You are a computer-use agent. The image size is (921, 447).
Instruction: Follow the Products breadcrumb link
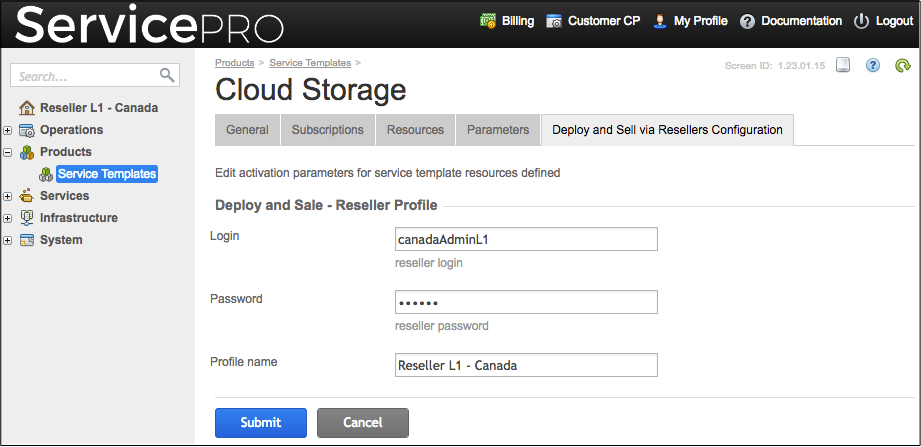tap(234, 63)
